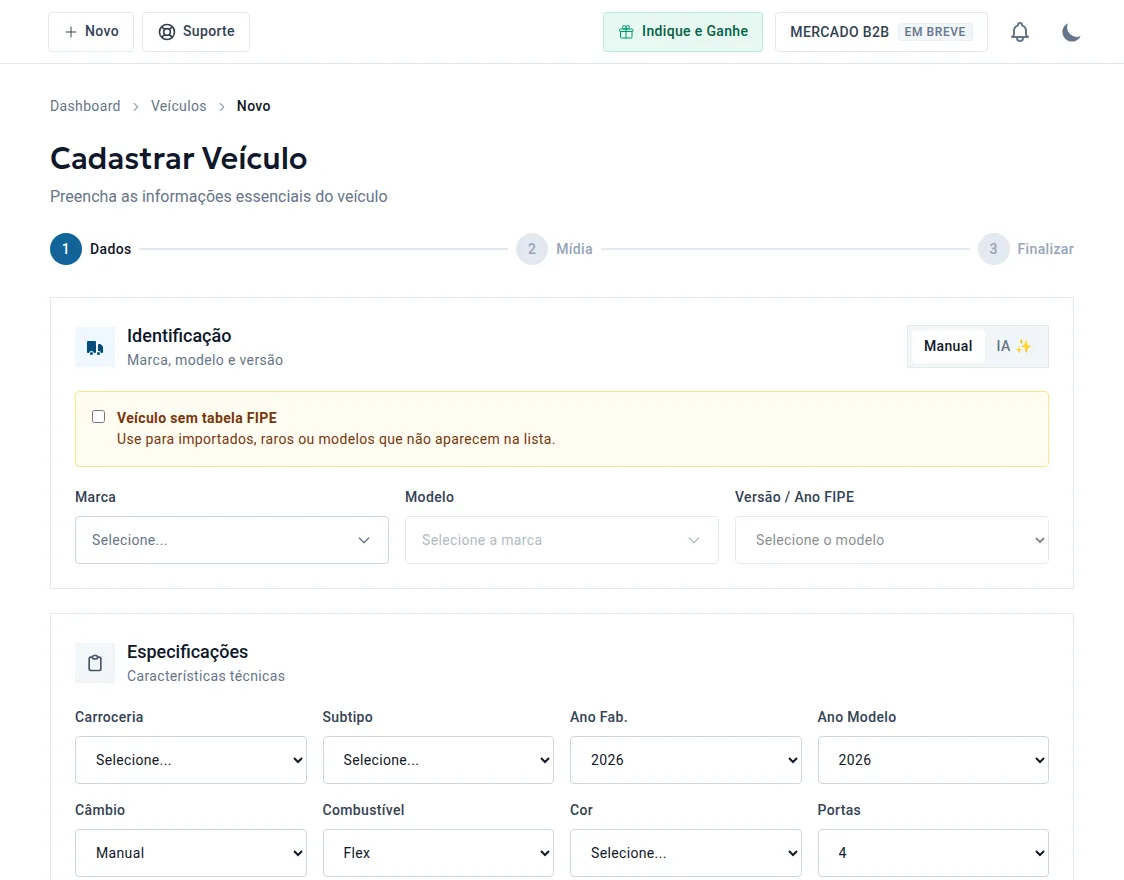This screenshot has height=880, width=1124.
Task: Click the Veículo sem tabela FIPE label
Action: [x=197, y=418]
